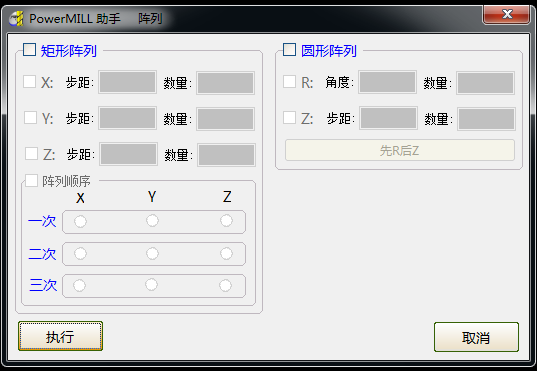Screen dimensions: 537x371
Task: Click the circular Z 数量 input field
Action: click(486, 119)
